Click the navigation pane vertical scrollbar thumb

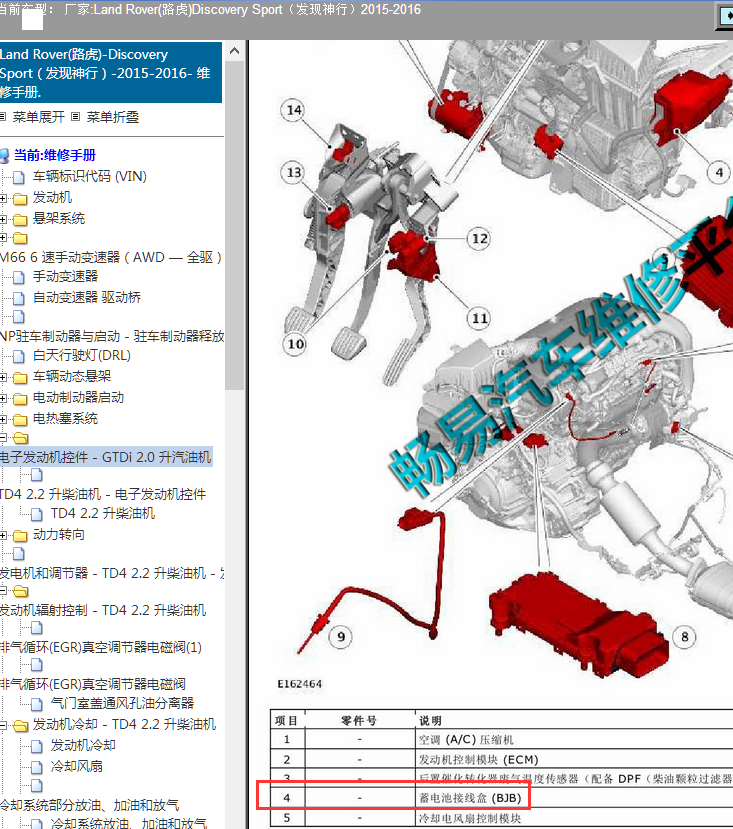click(234, 226)
